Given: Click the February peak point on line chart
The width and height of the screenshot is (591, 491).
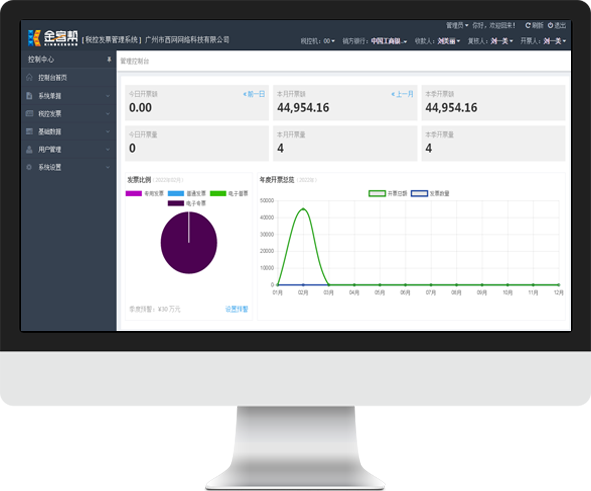Looking at the screenshot, I should (x=303, y=209).
